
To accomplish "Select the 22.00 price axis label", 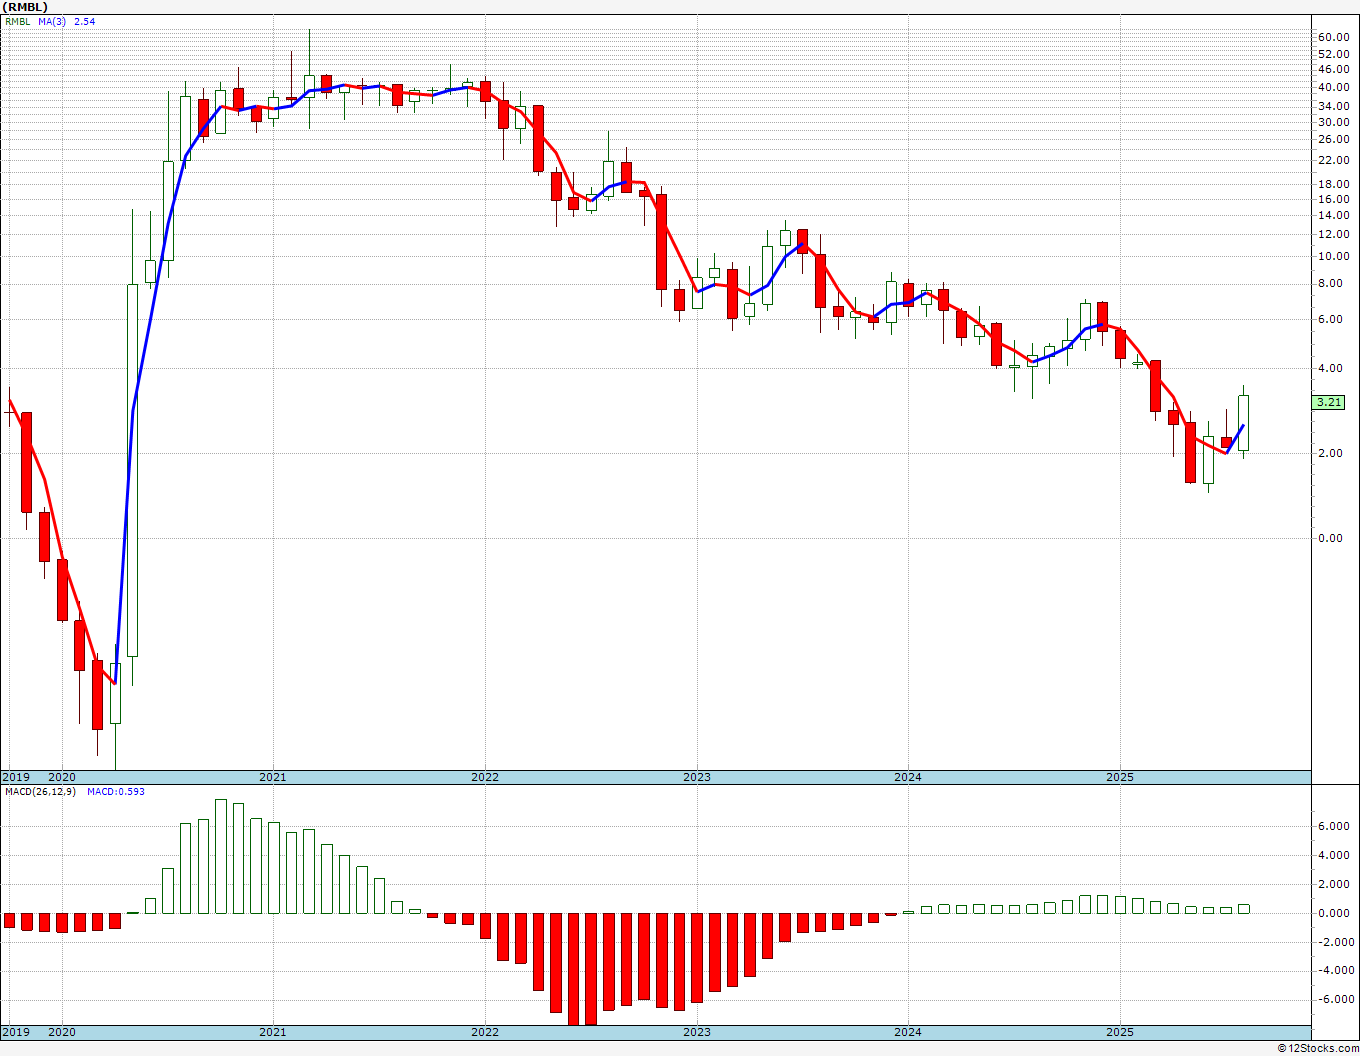I will (1334, 160).
